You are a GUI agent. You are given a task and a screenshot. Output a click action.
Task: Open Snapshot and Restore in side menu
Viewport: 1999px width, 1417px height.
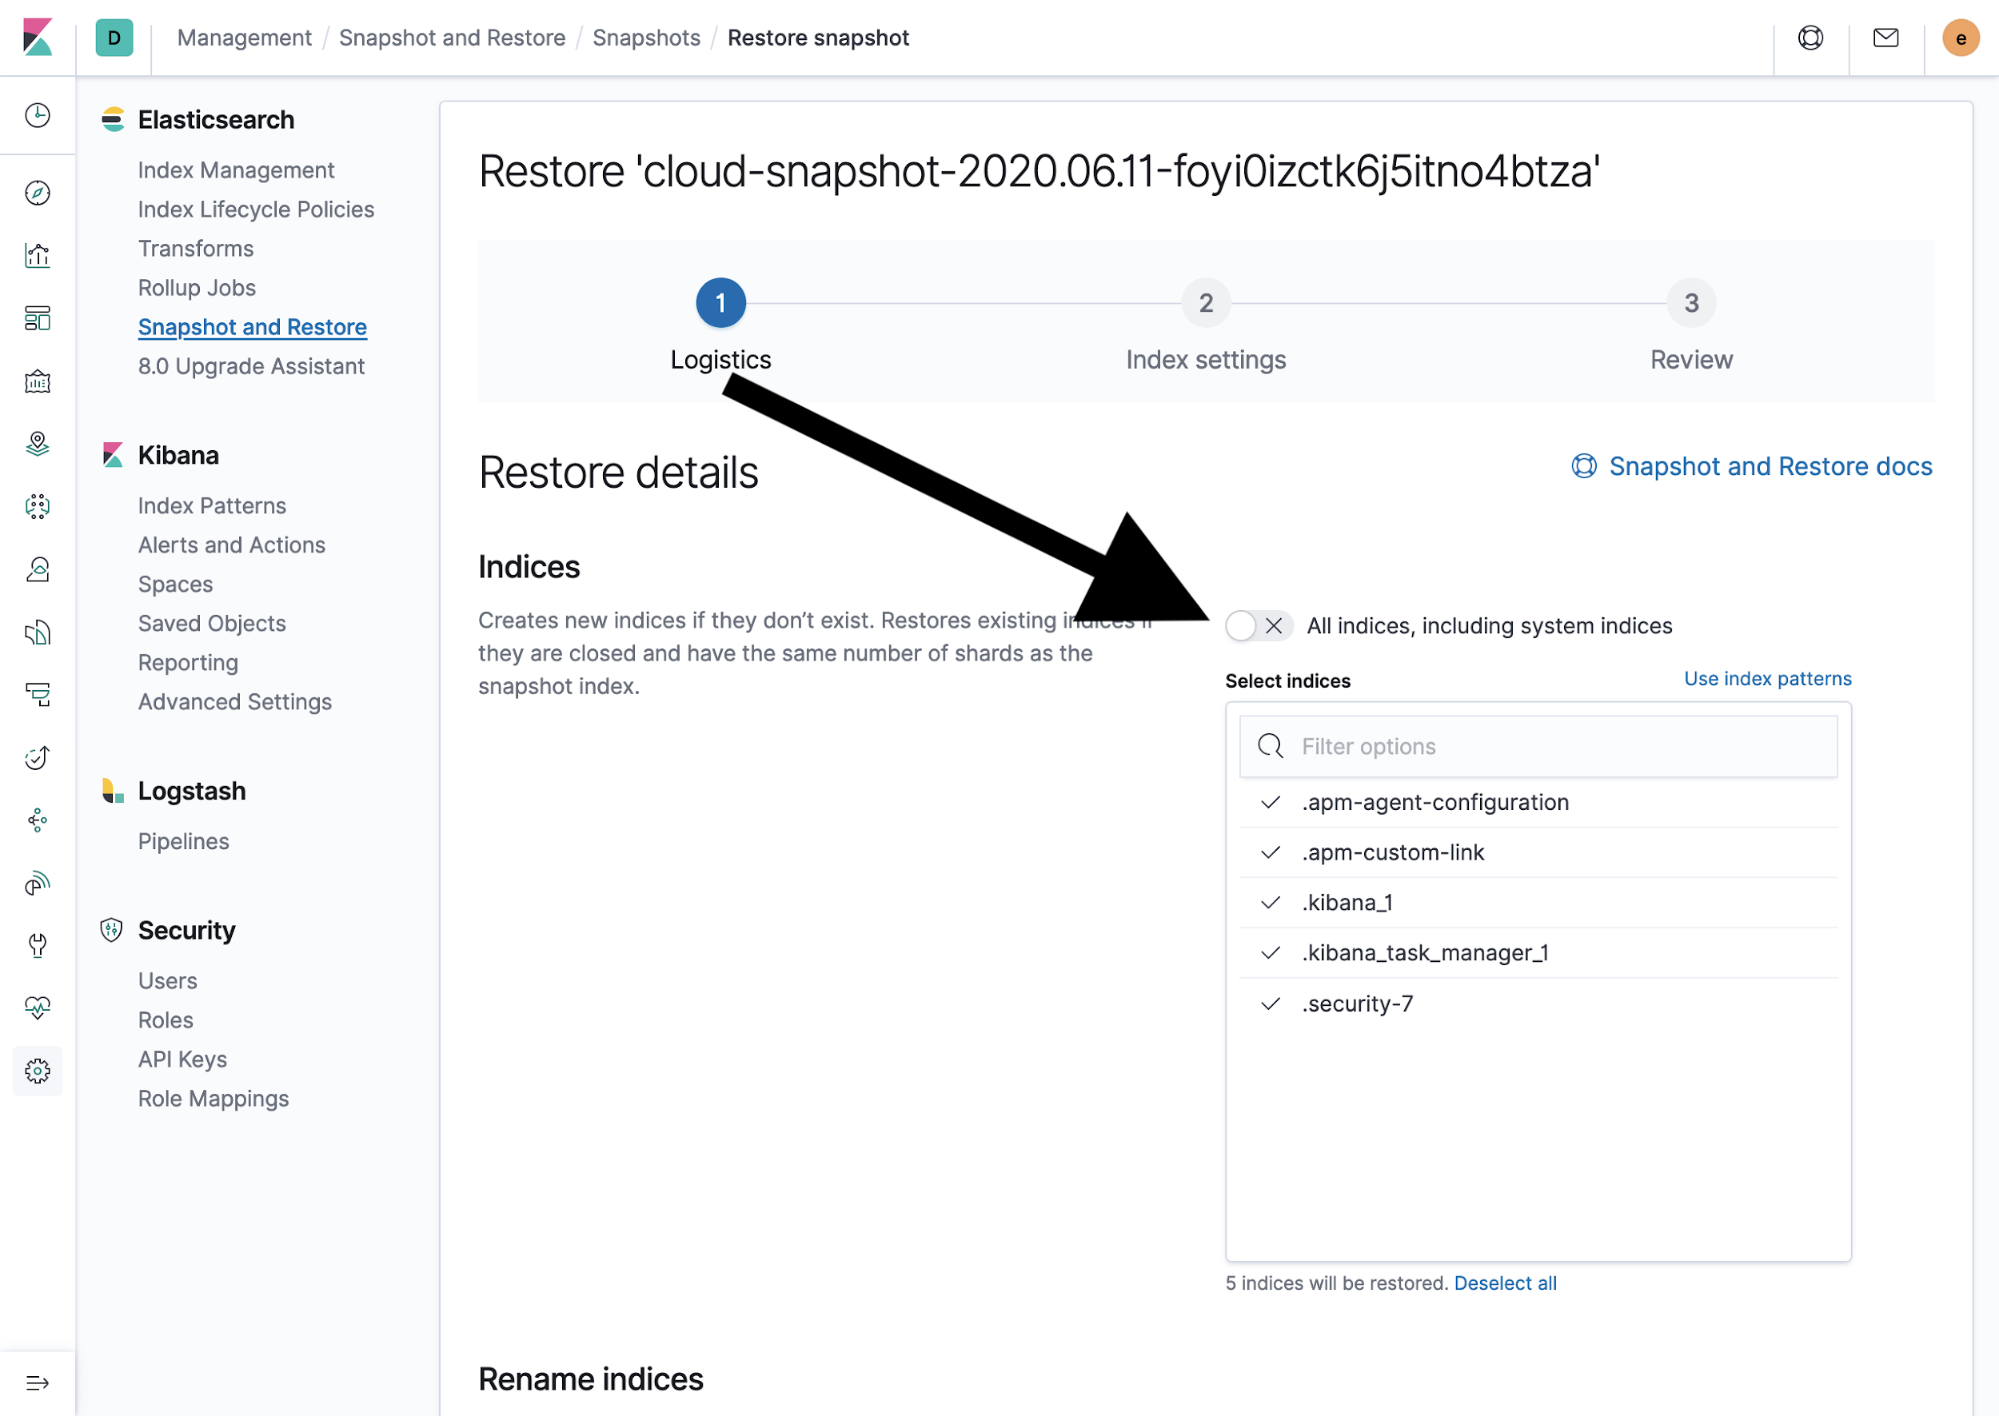(252, 327)
